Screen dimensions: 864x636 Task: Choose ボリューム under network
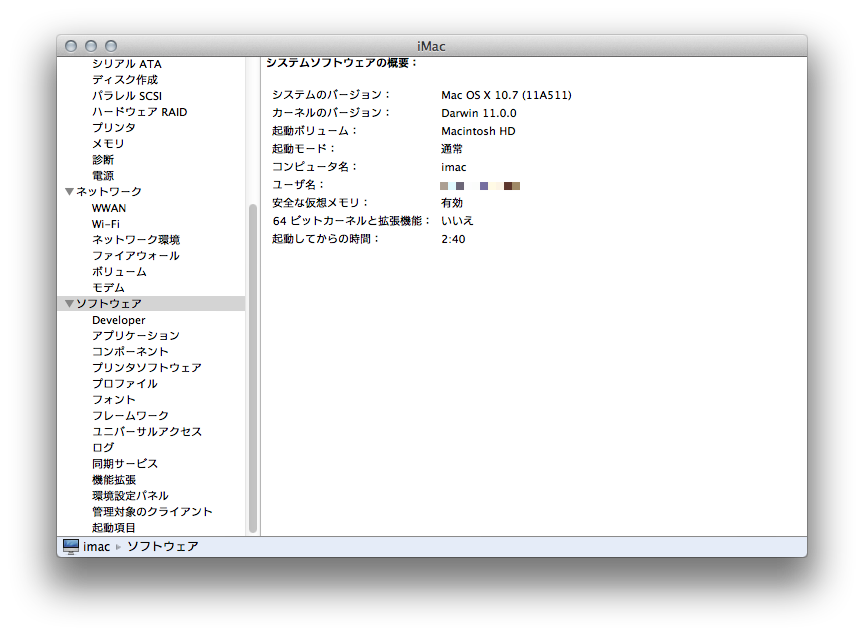[119, 272]
